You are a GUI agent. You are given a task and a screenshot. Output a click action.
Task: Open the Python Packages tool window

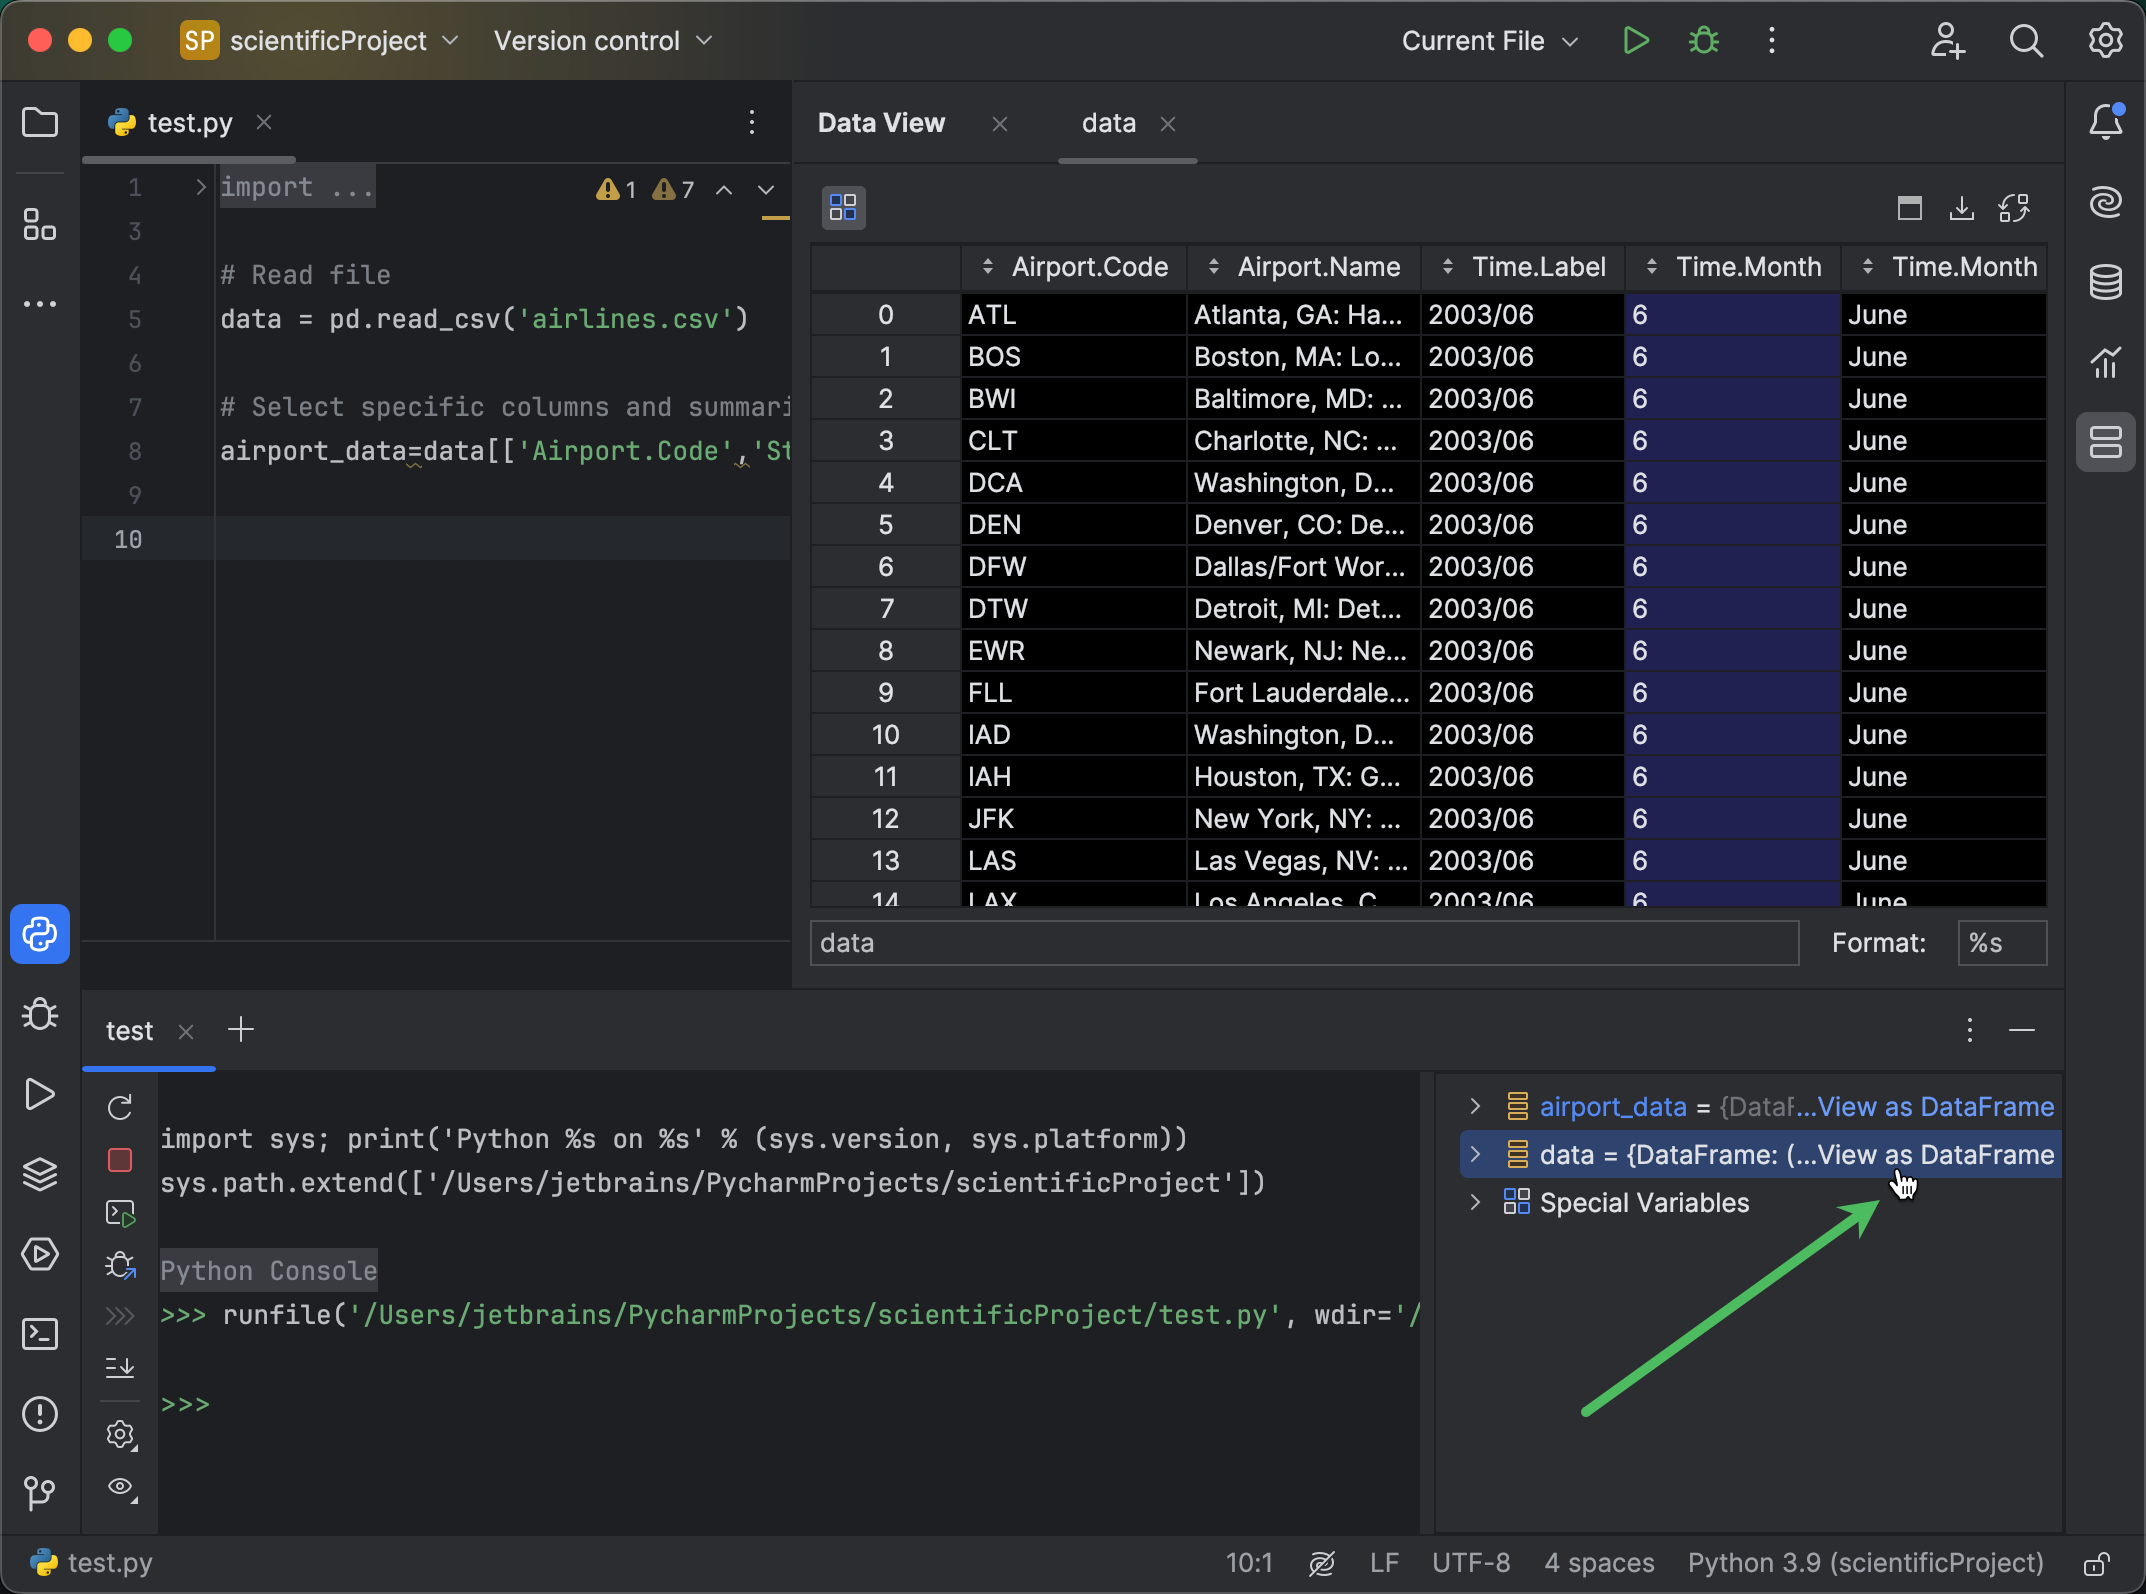40,1174
